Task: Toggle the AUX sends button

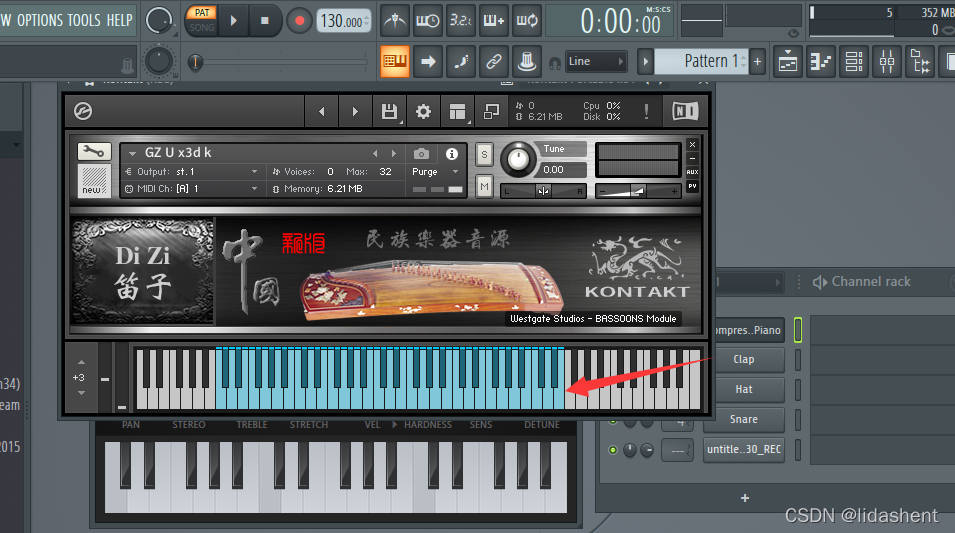Action: (x=692, y=172)
